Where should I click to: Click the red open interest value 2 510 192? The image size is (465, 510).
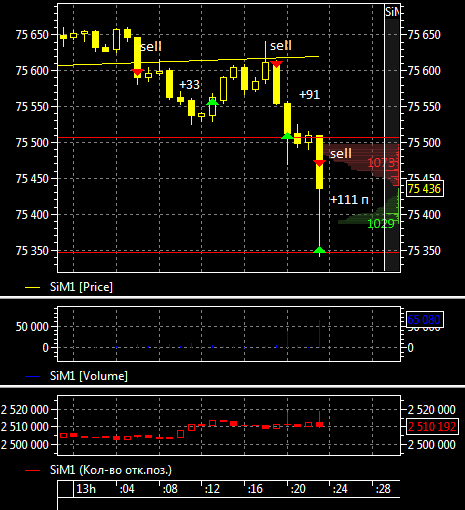click(x=432, y=426)
